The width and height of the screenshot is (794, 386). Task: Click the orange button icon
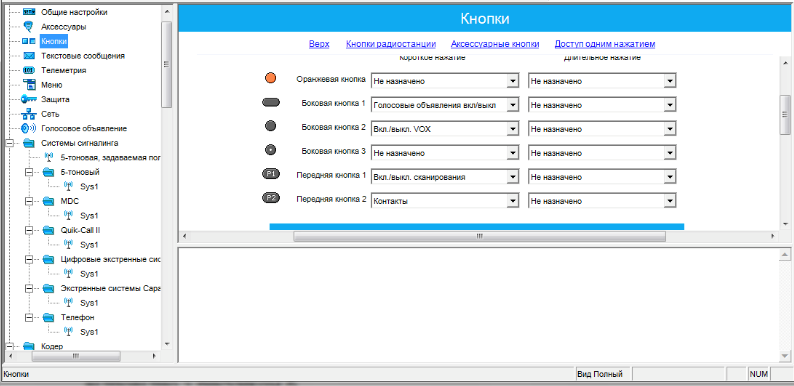tap(270, 78)
